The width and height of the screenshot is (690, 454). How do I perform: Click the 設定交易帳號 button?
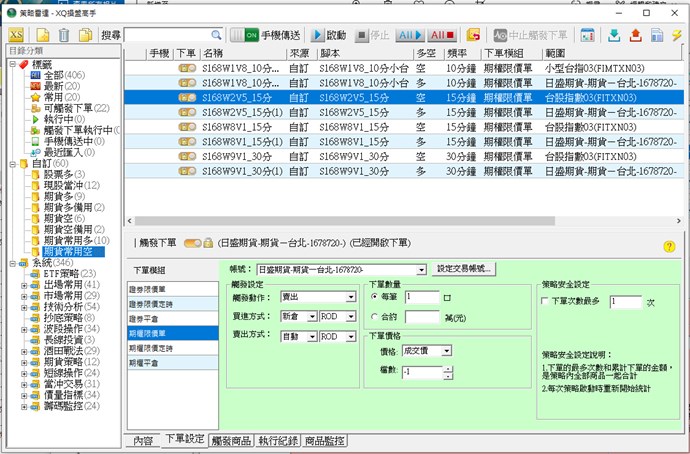(x=465, y=270)
